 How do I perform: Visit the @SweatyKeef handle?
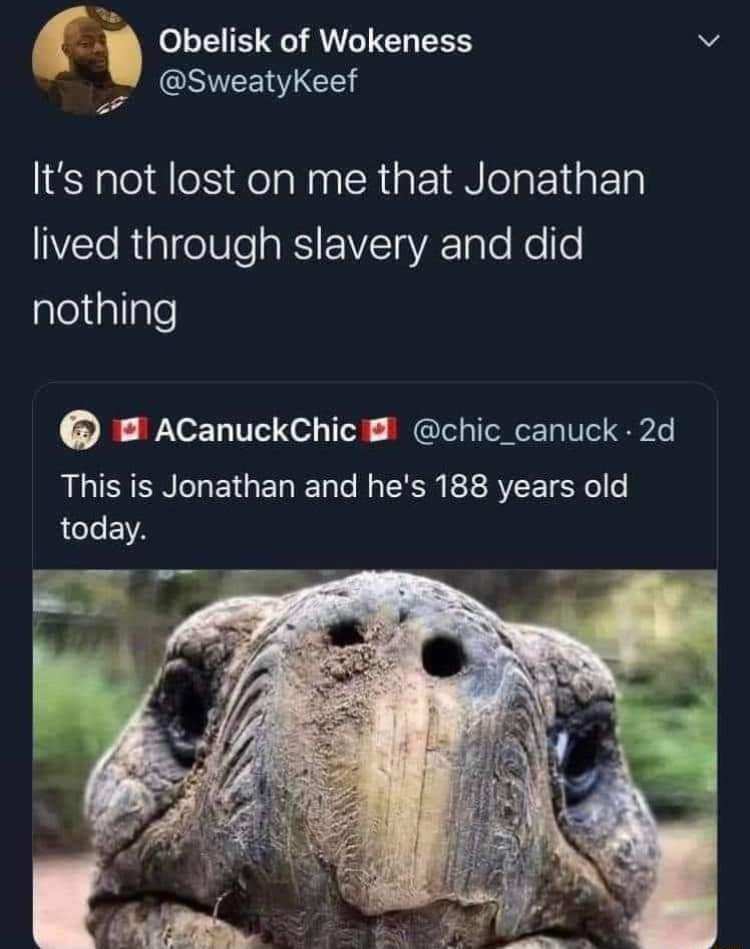[x=258, y=81]
